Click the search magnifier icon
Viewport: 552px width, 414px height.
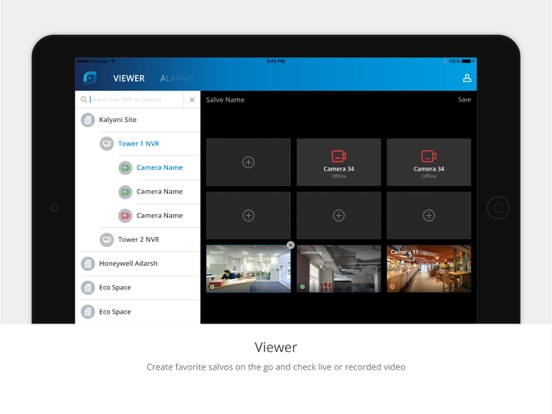pyautogui.click(x=83, y=99)
